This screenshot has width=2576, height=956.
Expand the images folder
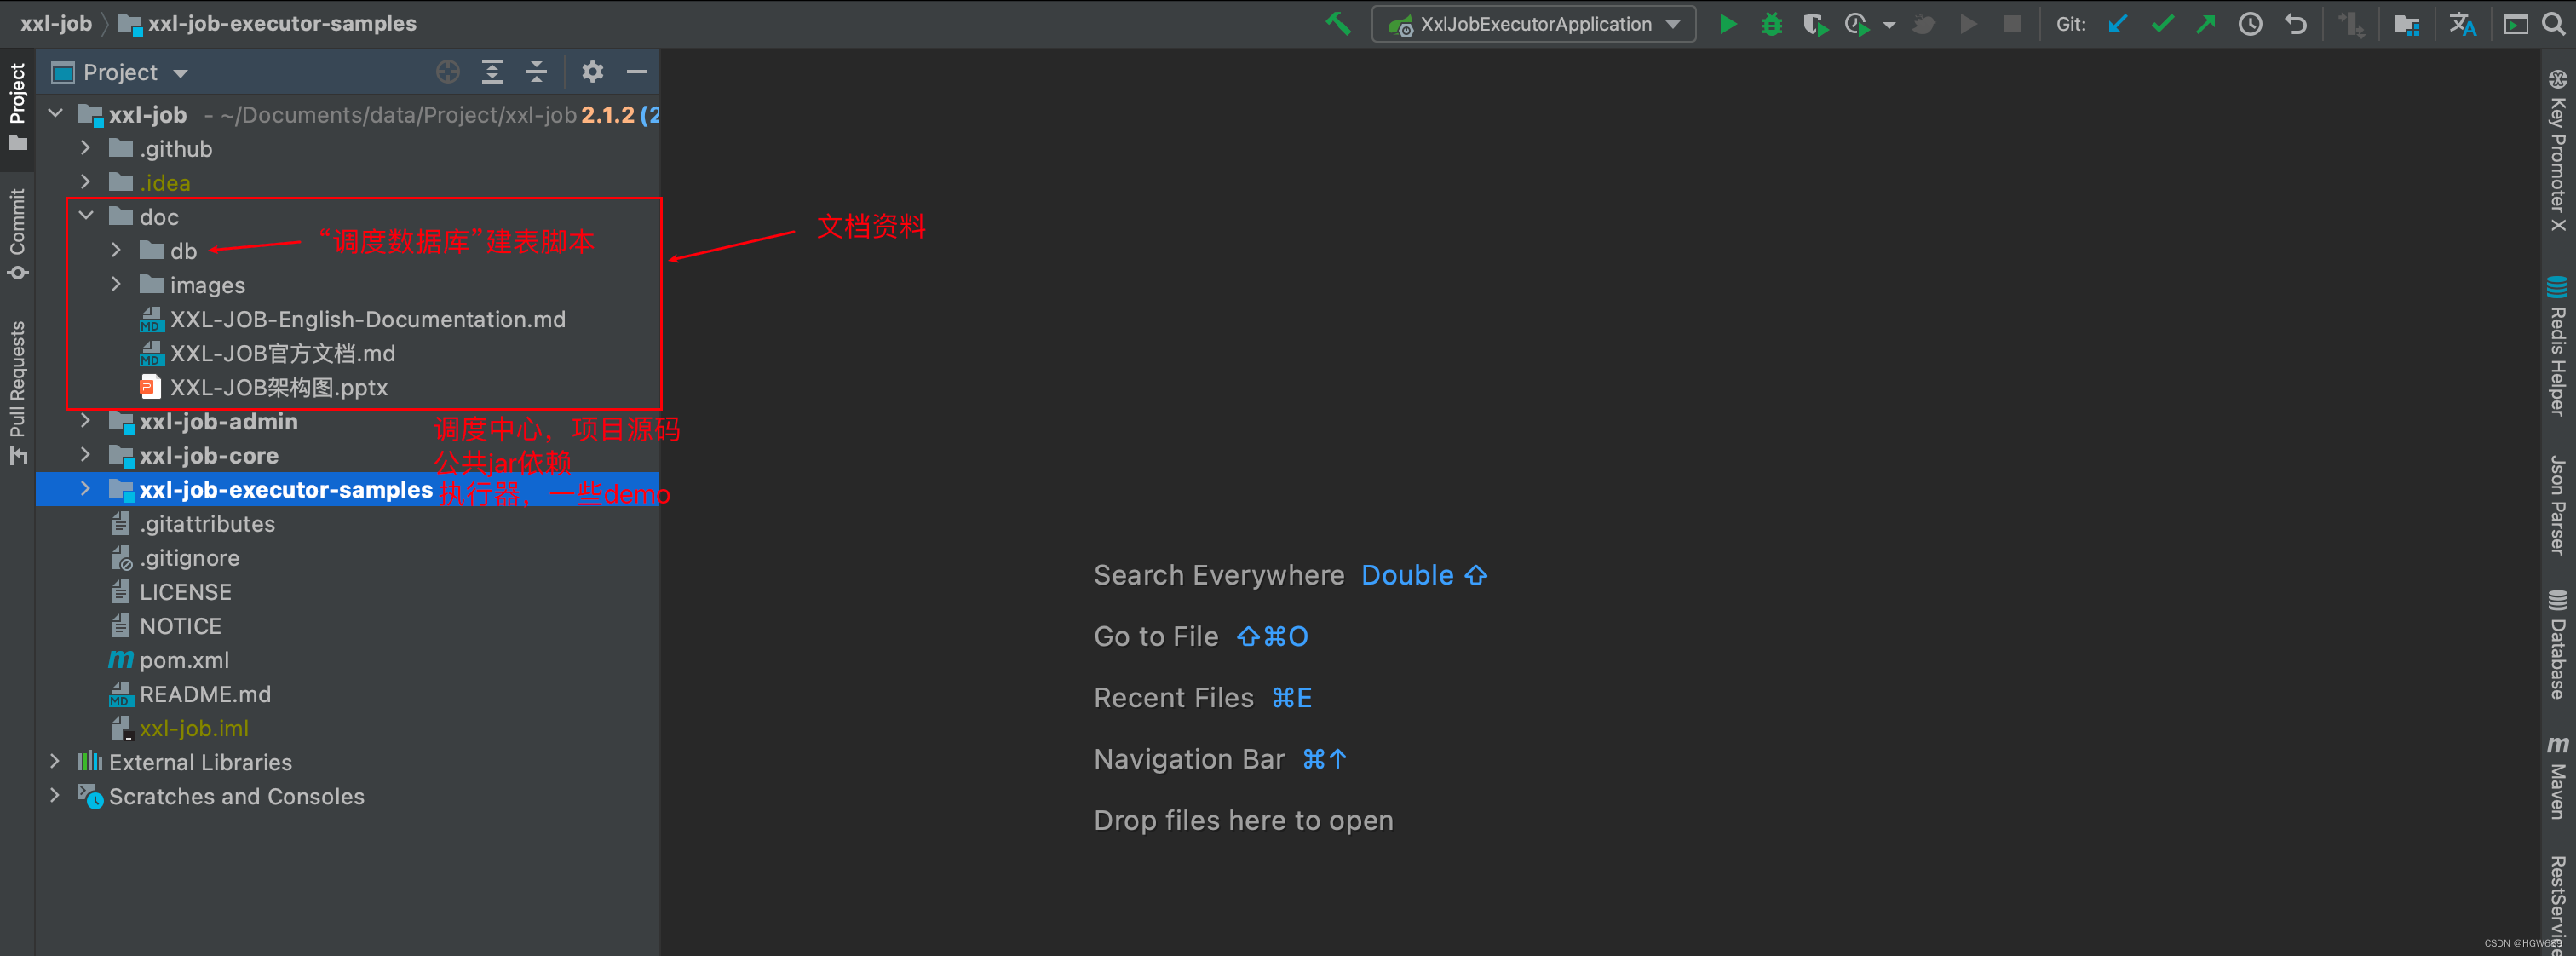(116, 284)
